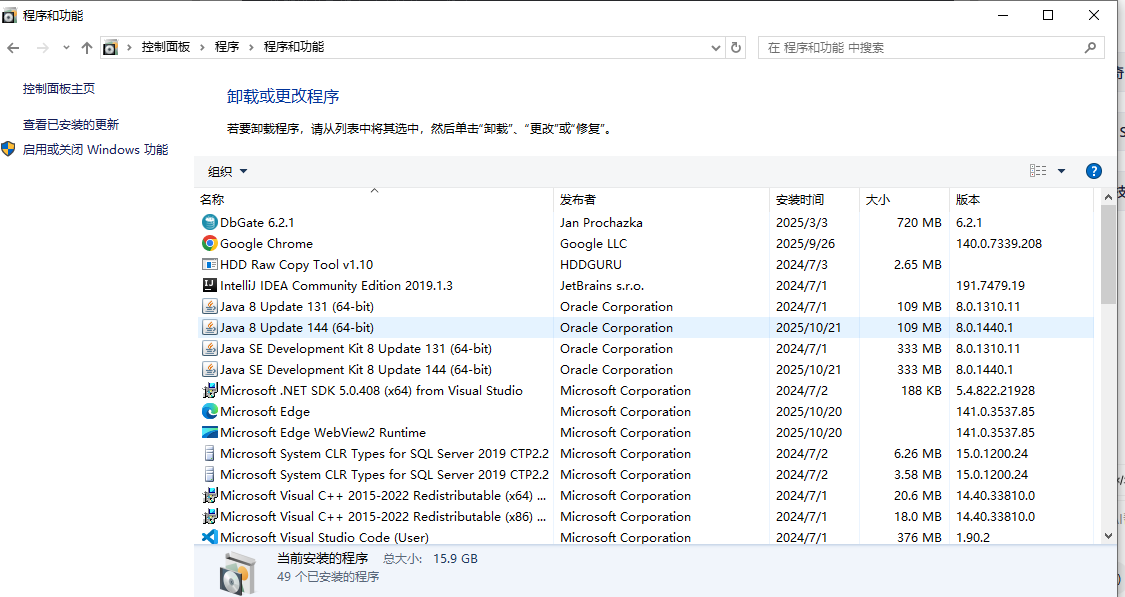Click the list vertical scrollbar thumb

point(1108,255)
